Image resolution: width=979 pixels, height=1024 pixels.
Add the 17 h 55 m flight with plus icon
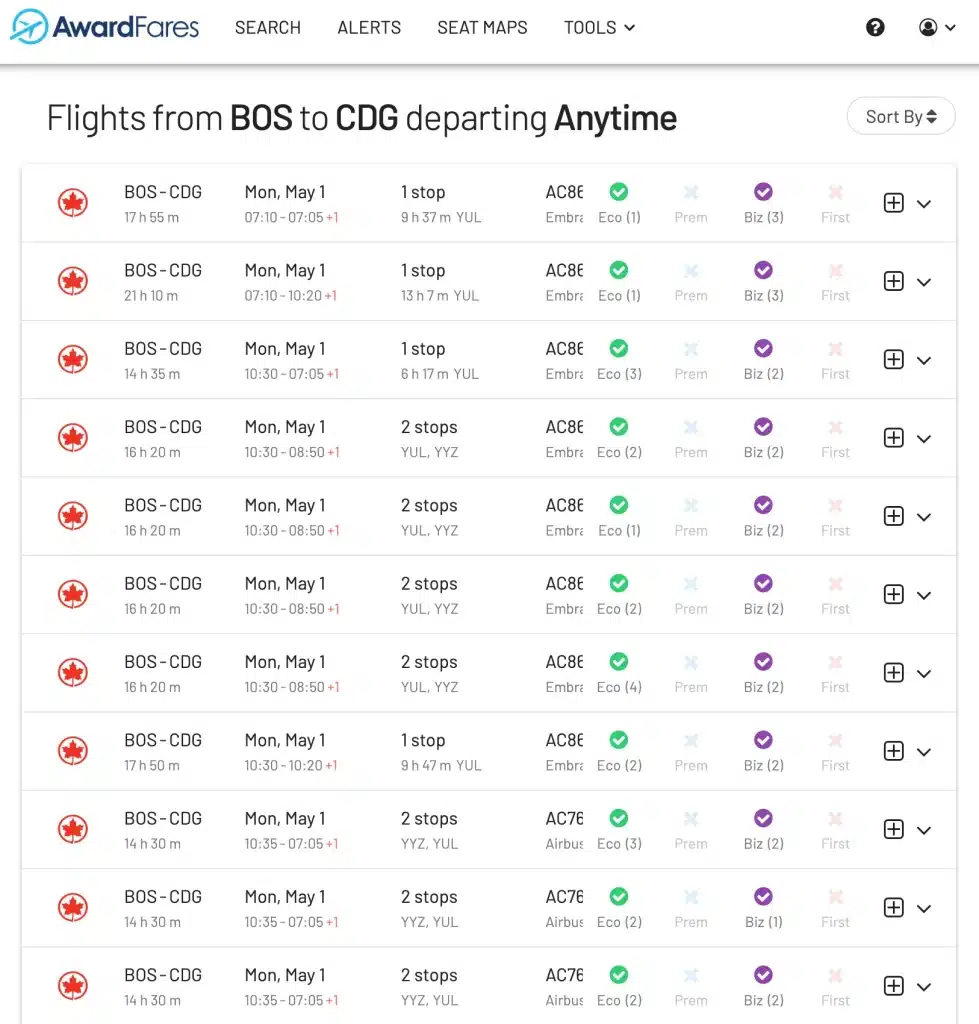pos(893,203)
